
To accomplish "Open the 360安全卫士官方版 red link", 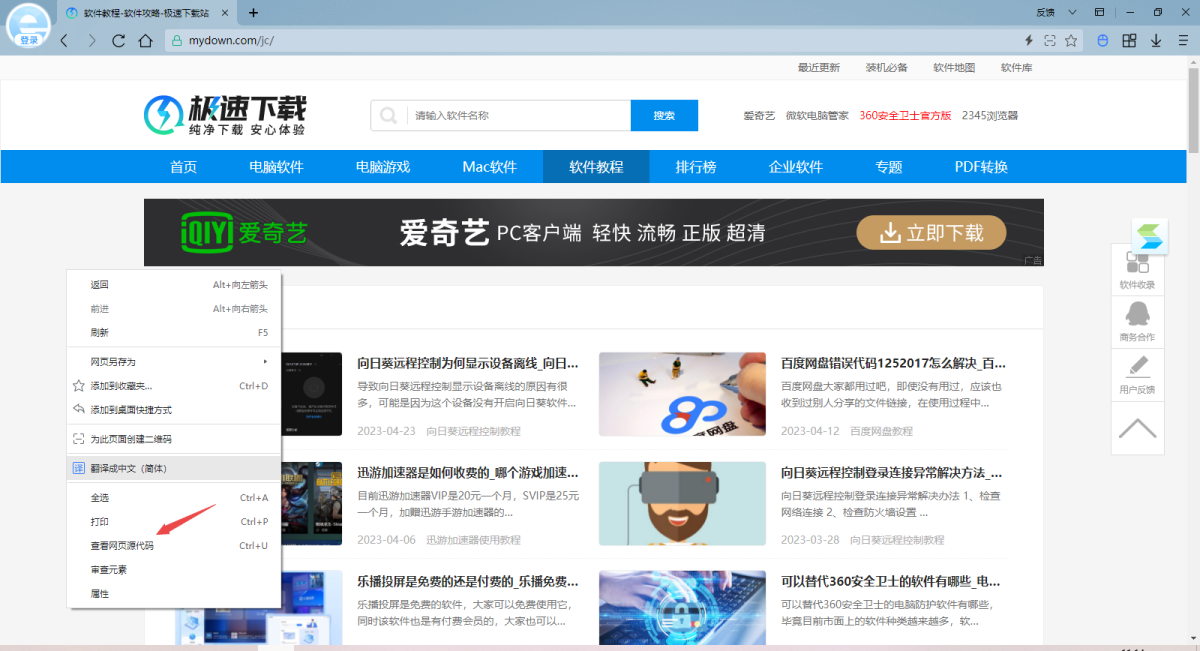I will click(905, 116).
